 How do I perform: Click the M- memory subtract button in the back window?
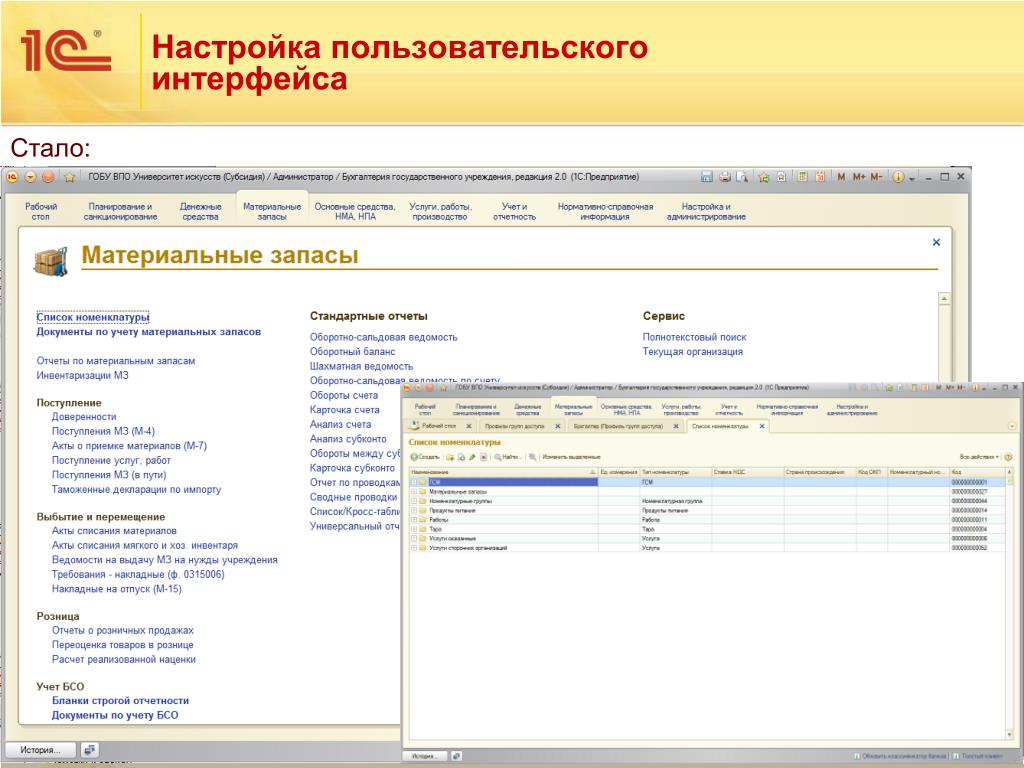tap(876, 177)
